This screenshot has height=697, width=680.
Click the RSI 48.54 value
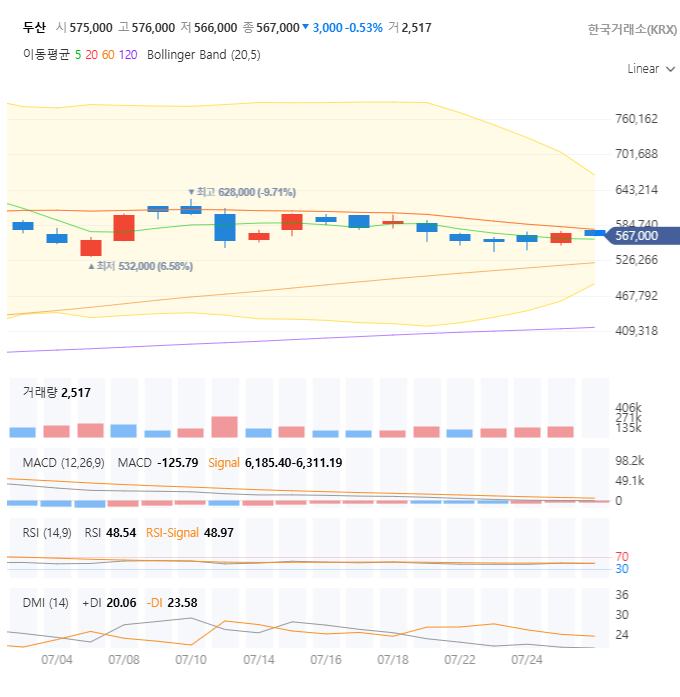click(x=110, y=533)
